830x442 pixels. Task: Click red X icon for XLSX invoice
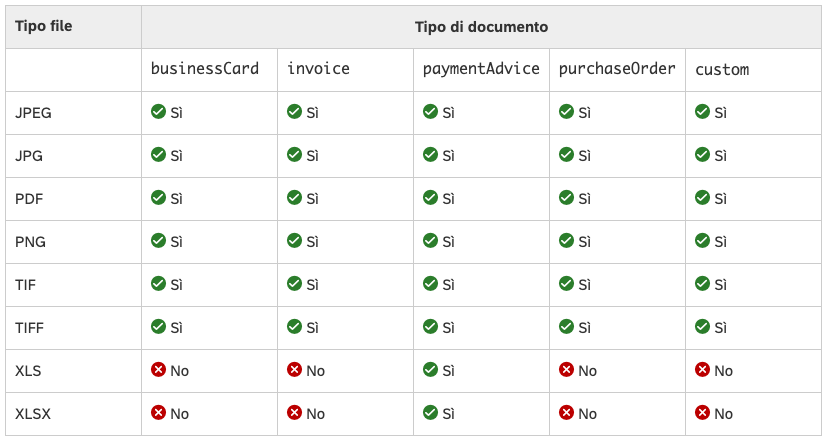294,413
